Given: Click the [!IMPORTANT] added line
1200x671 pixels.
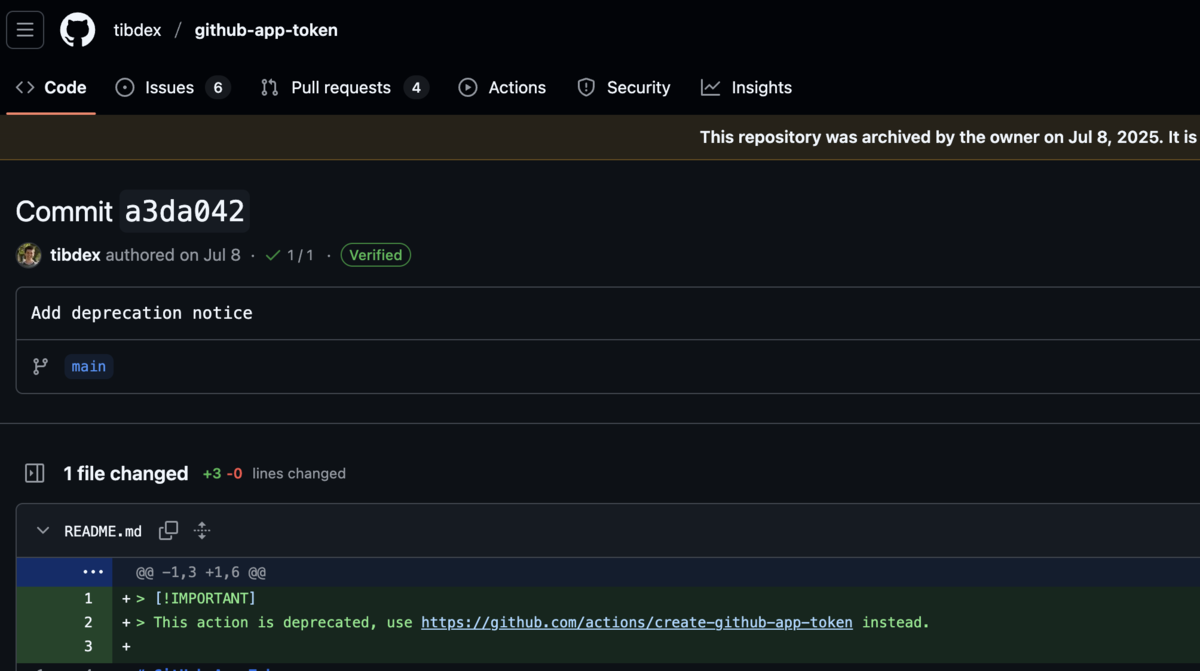Looking at the screenshot, I should point(205,598).
